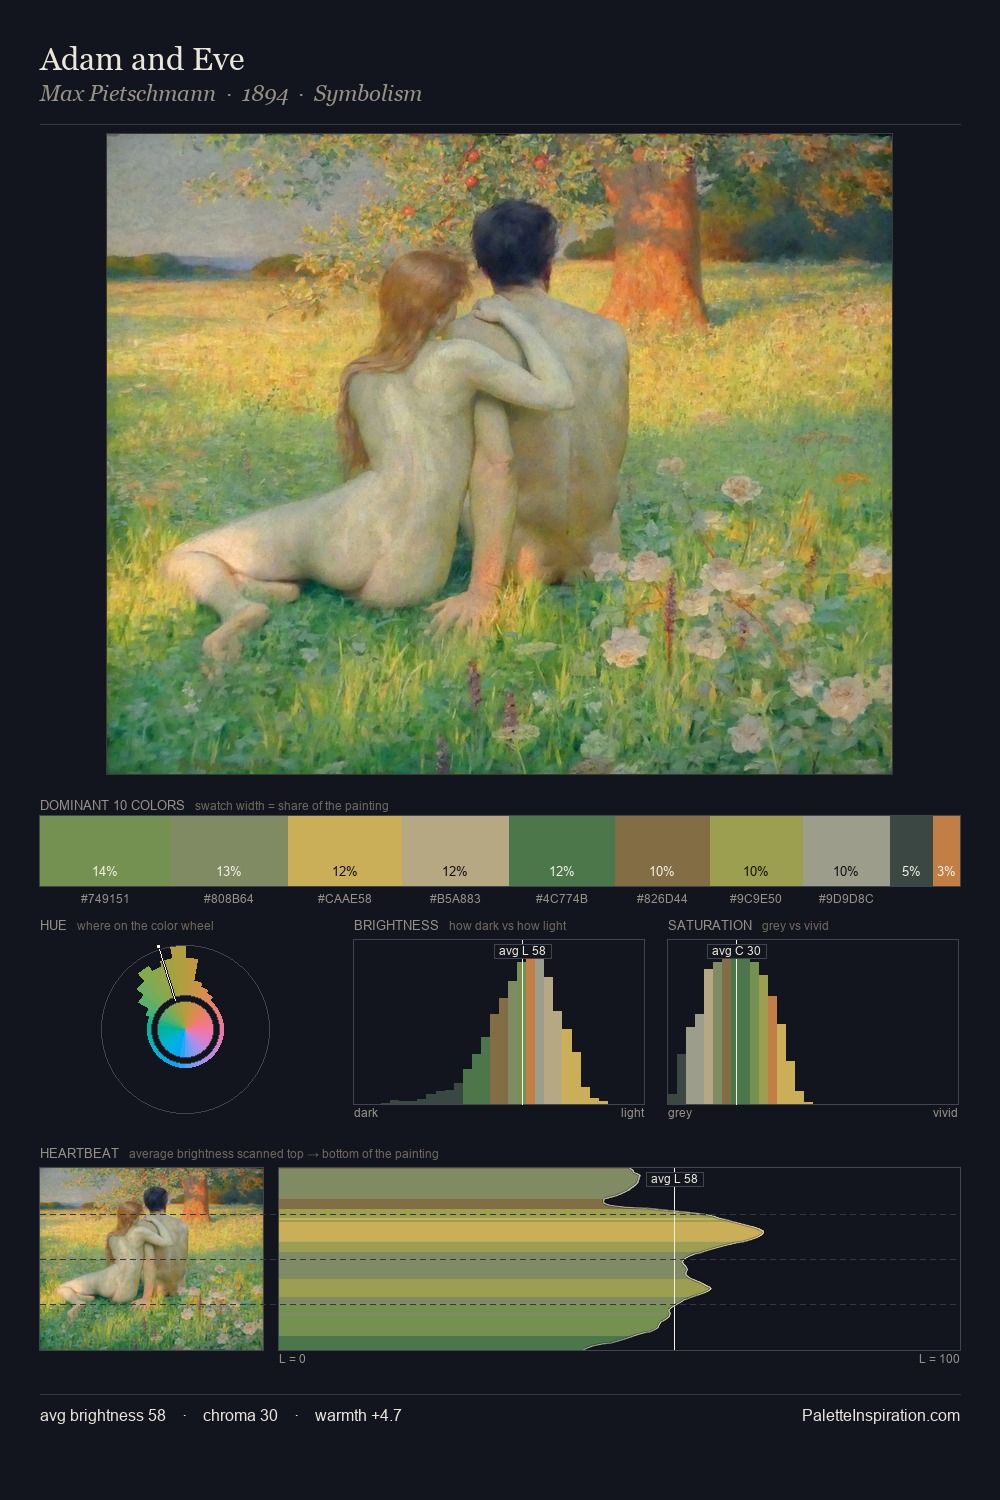Click the hue color wheel

(x=185, y=1029)
